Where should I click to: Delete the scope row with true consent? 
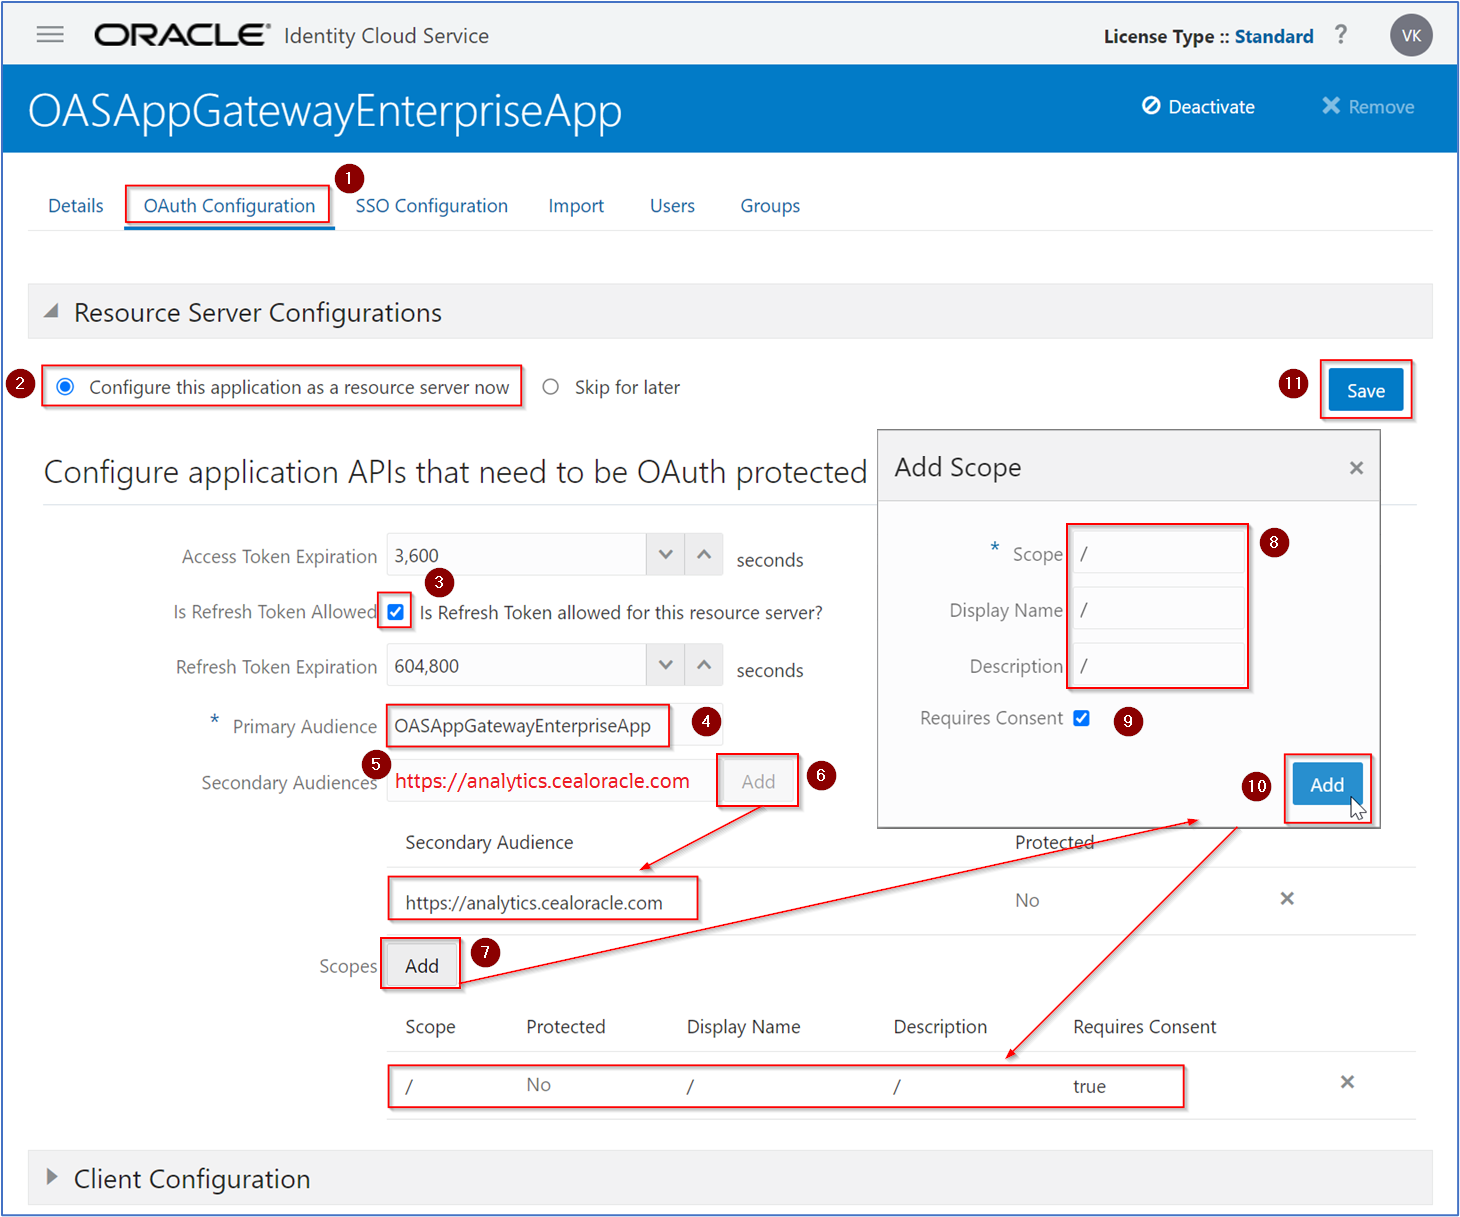(1347, 1082)
